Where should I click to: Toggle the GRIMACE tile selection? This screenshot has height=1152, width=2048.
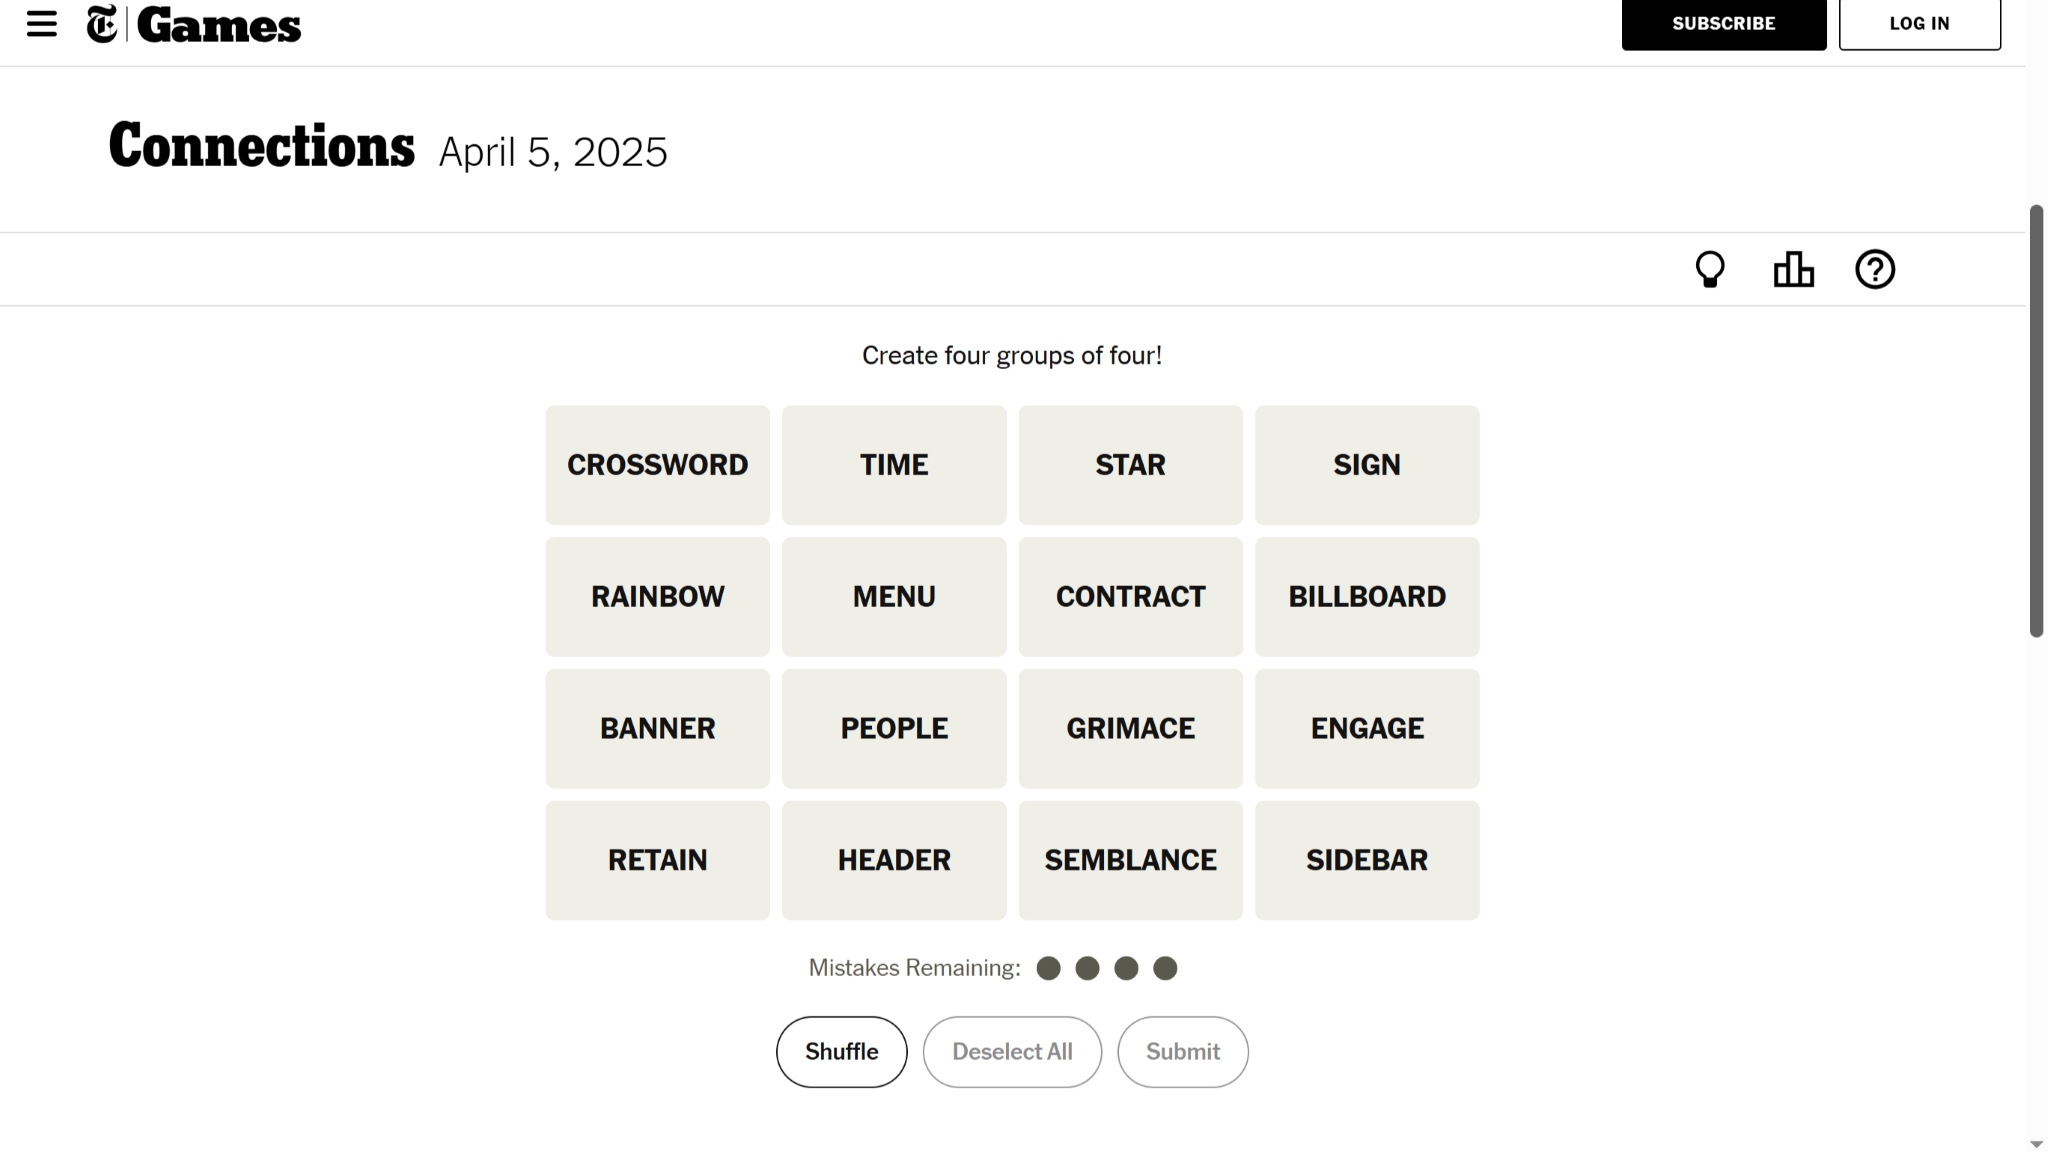(x=1130, y=729)
